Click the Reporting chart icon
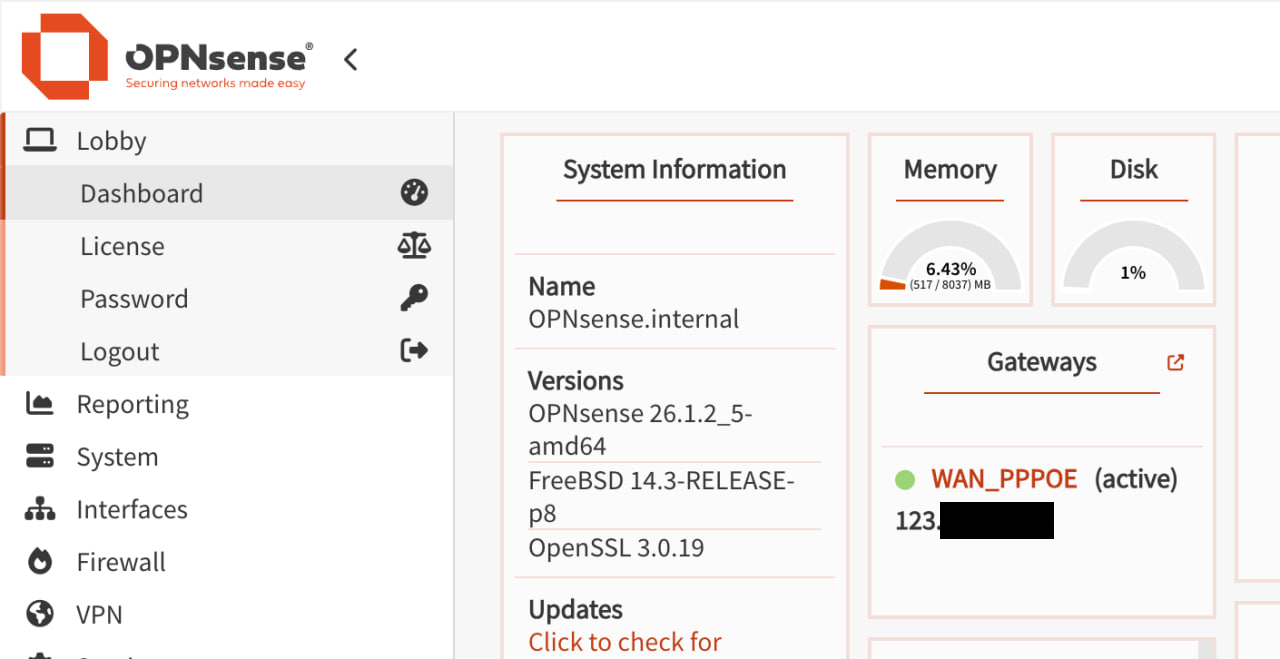Screen dimensions: 1280x659 click(x=39, y=404)
